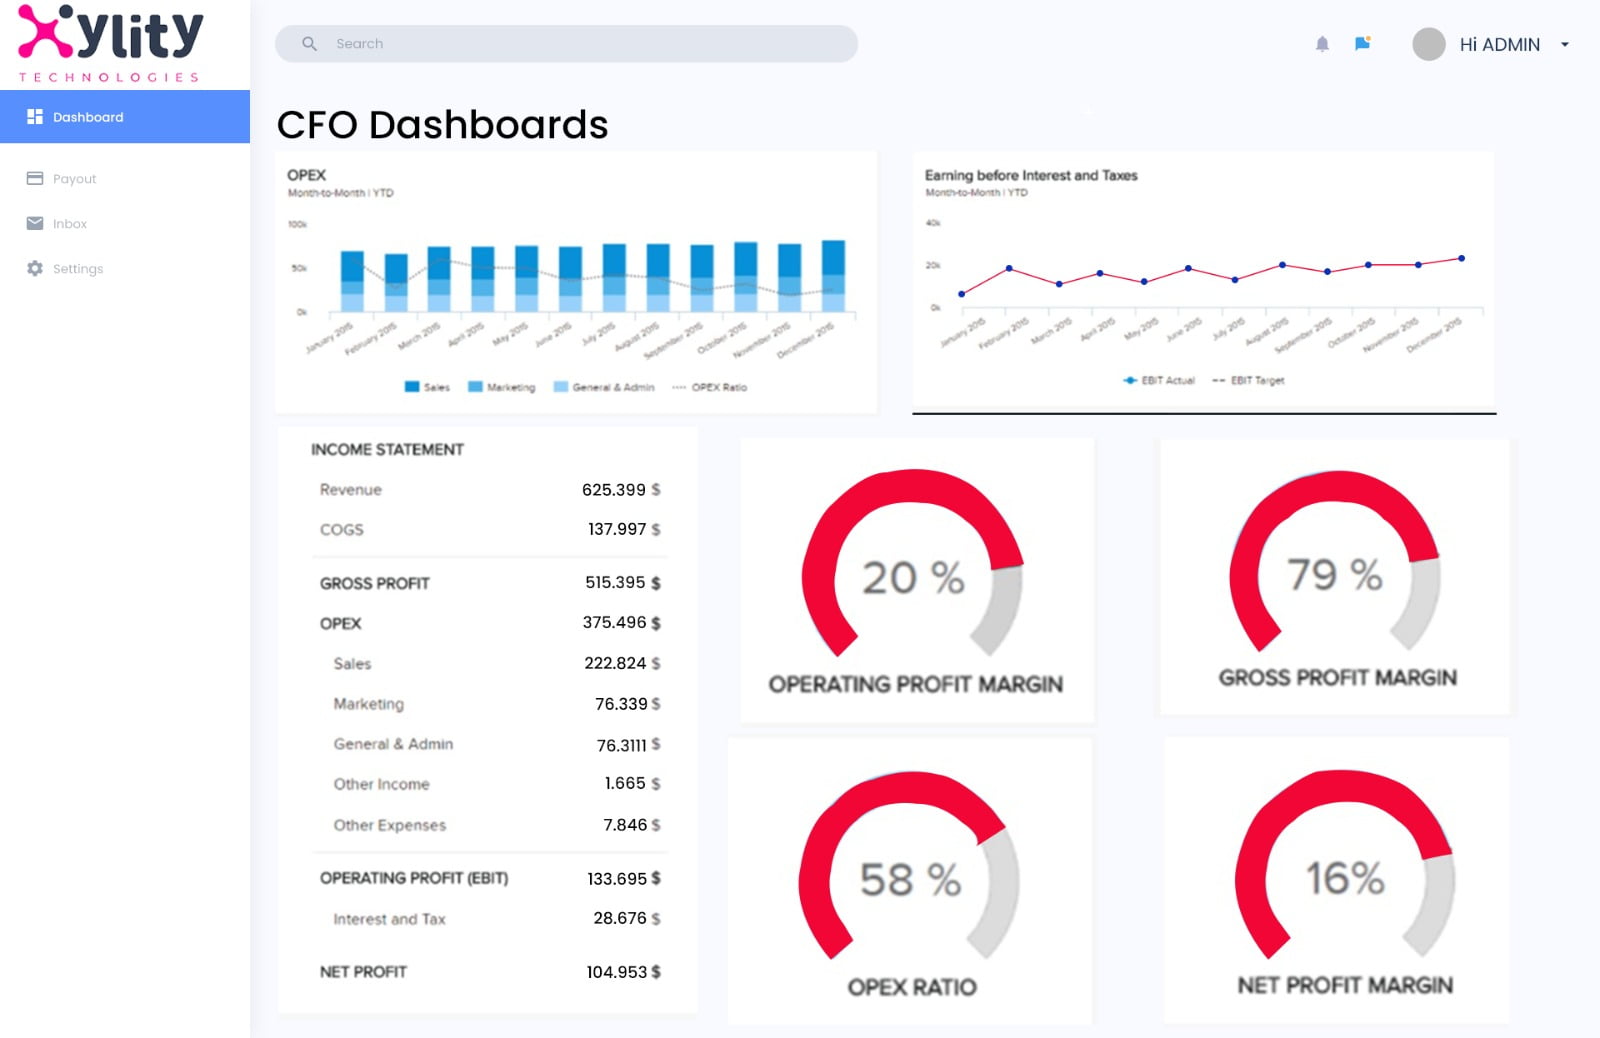Click Interest and Tax row label
The width and height of the screenshot is (1600, 1038).
coord(389,919)
